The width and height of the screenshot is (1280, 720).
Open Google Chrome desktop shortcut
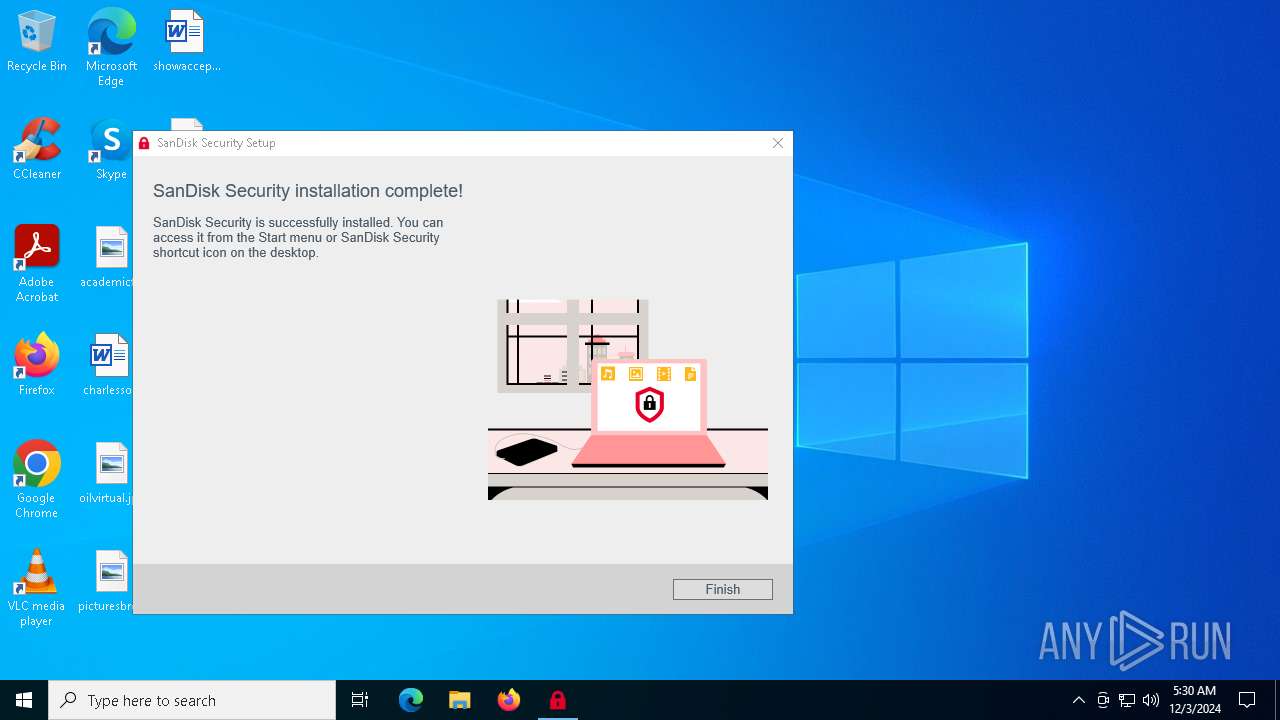(37, 479)
